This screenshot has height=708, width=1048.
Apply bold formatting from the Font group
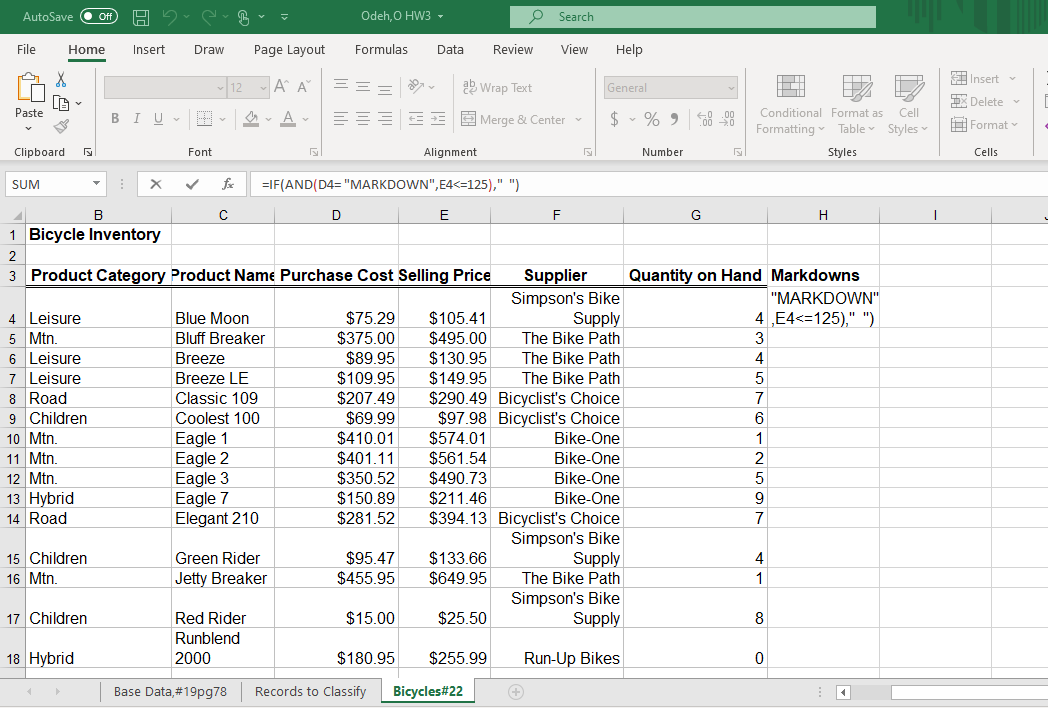pos(114,118)
